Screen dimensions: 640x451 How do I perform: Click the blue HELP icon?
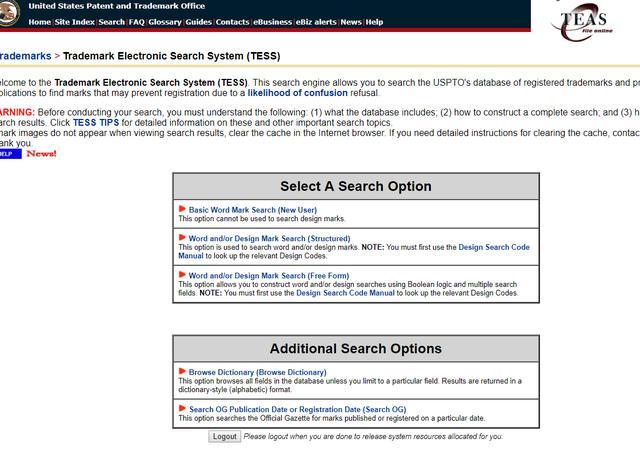[x=7, y=154]
